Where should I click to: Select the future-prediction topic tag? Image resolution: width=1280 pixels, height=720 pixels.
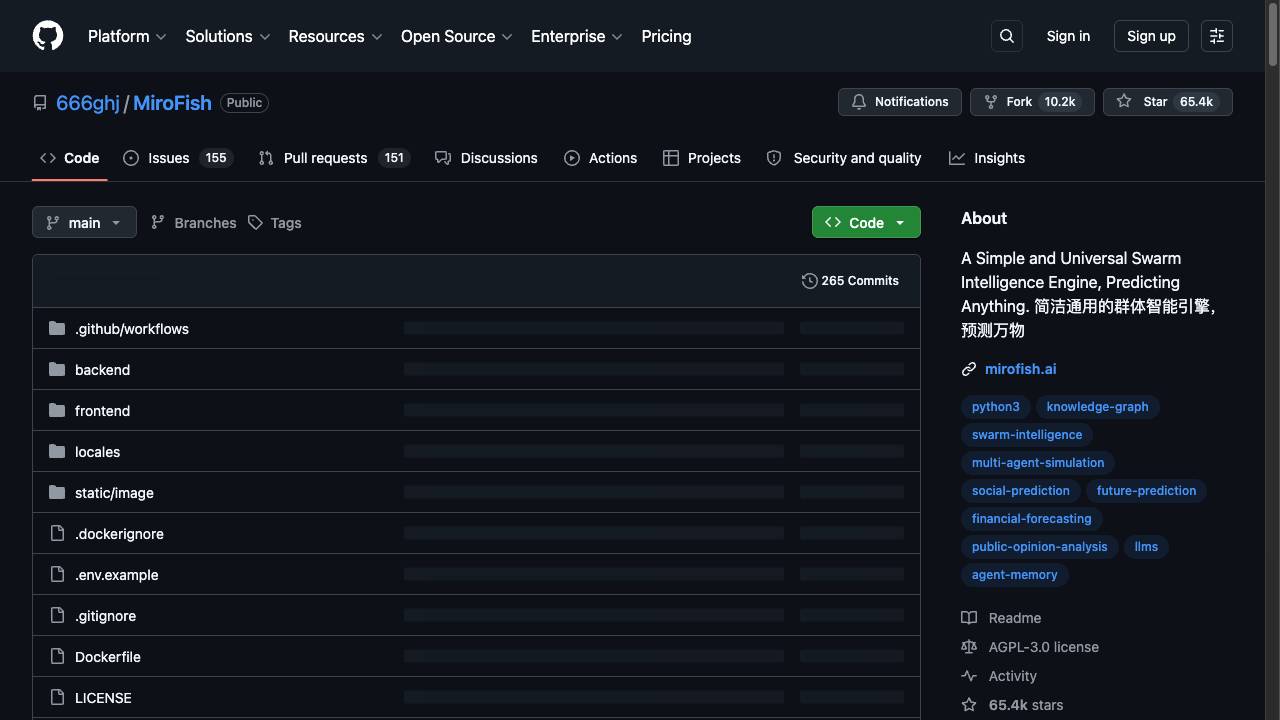pyautogui.click(x=1146, y=491)
